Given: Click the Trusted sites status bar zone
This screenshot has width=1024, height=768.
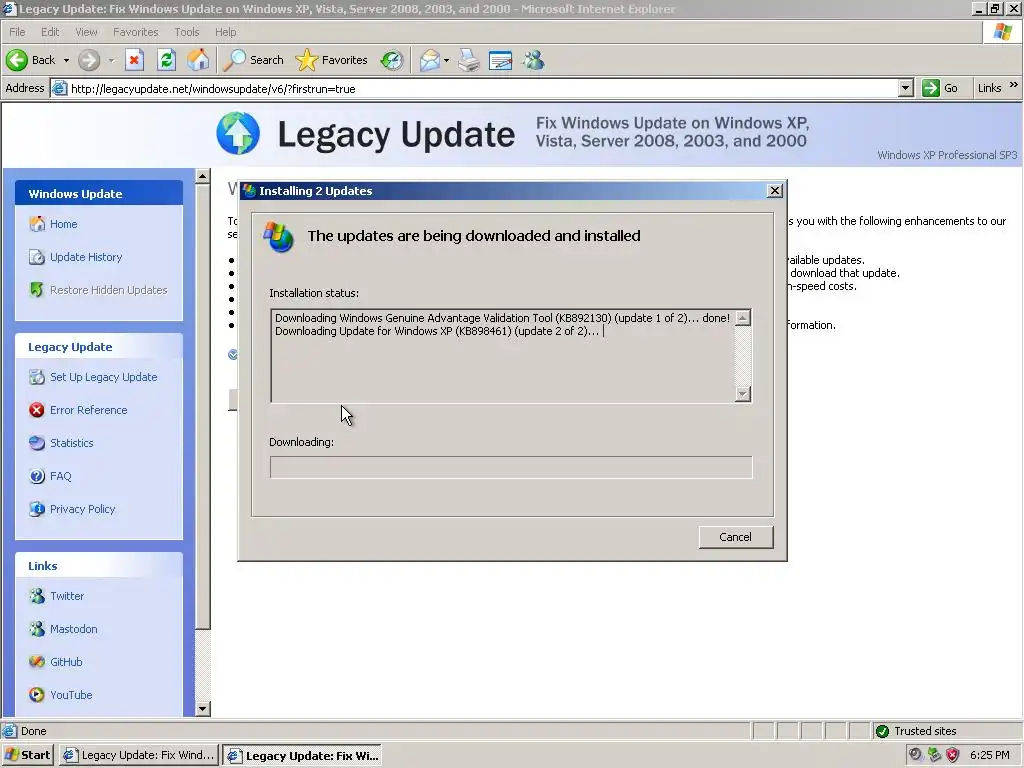Looking at the screenshot, I should [x=947, y=731].
